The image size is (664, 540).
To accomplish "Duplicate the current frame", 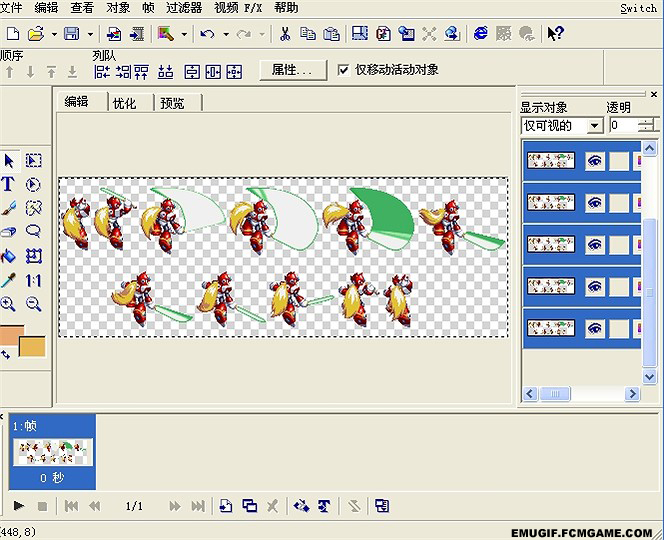I will click(249, 506).
